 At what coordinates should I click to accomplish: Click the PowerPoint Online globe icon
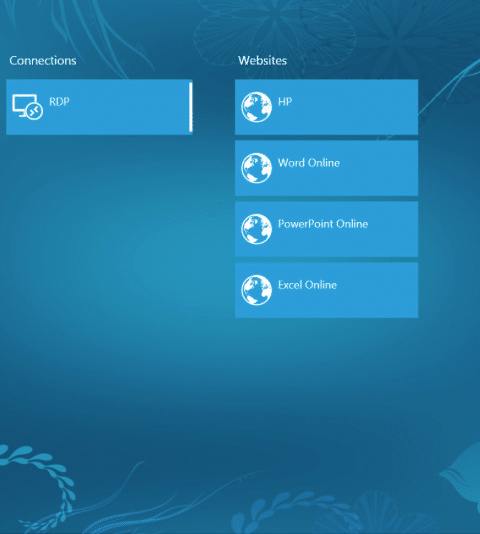(257, 229)
